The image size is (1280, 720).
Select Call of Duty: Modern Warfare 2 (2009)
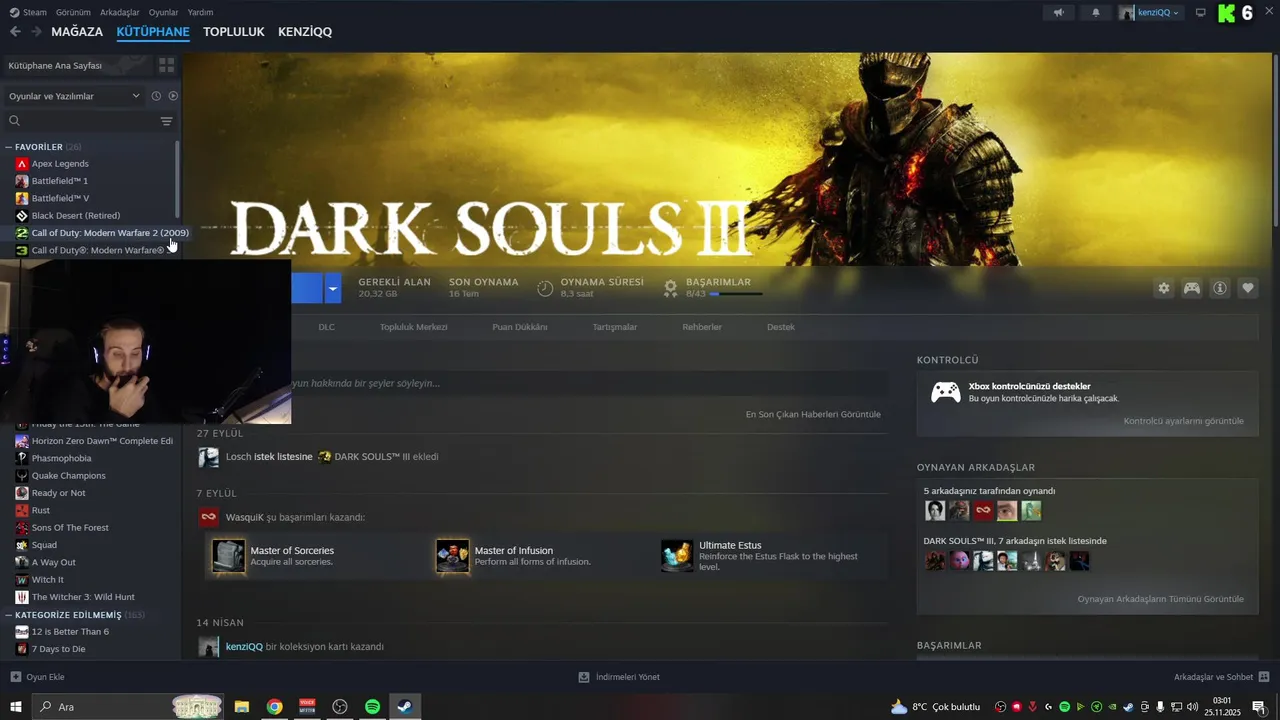click(x=110, y=233)
